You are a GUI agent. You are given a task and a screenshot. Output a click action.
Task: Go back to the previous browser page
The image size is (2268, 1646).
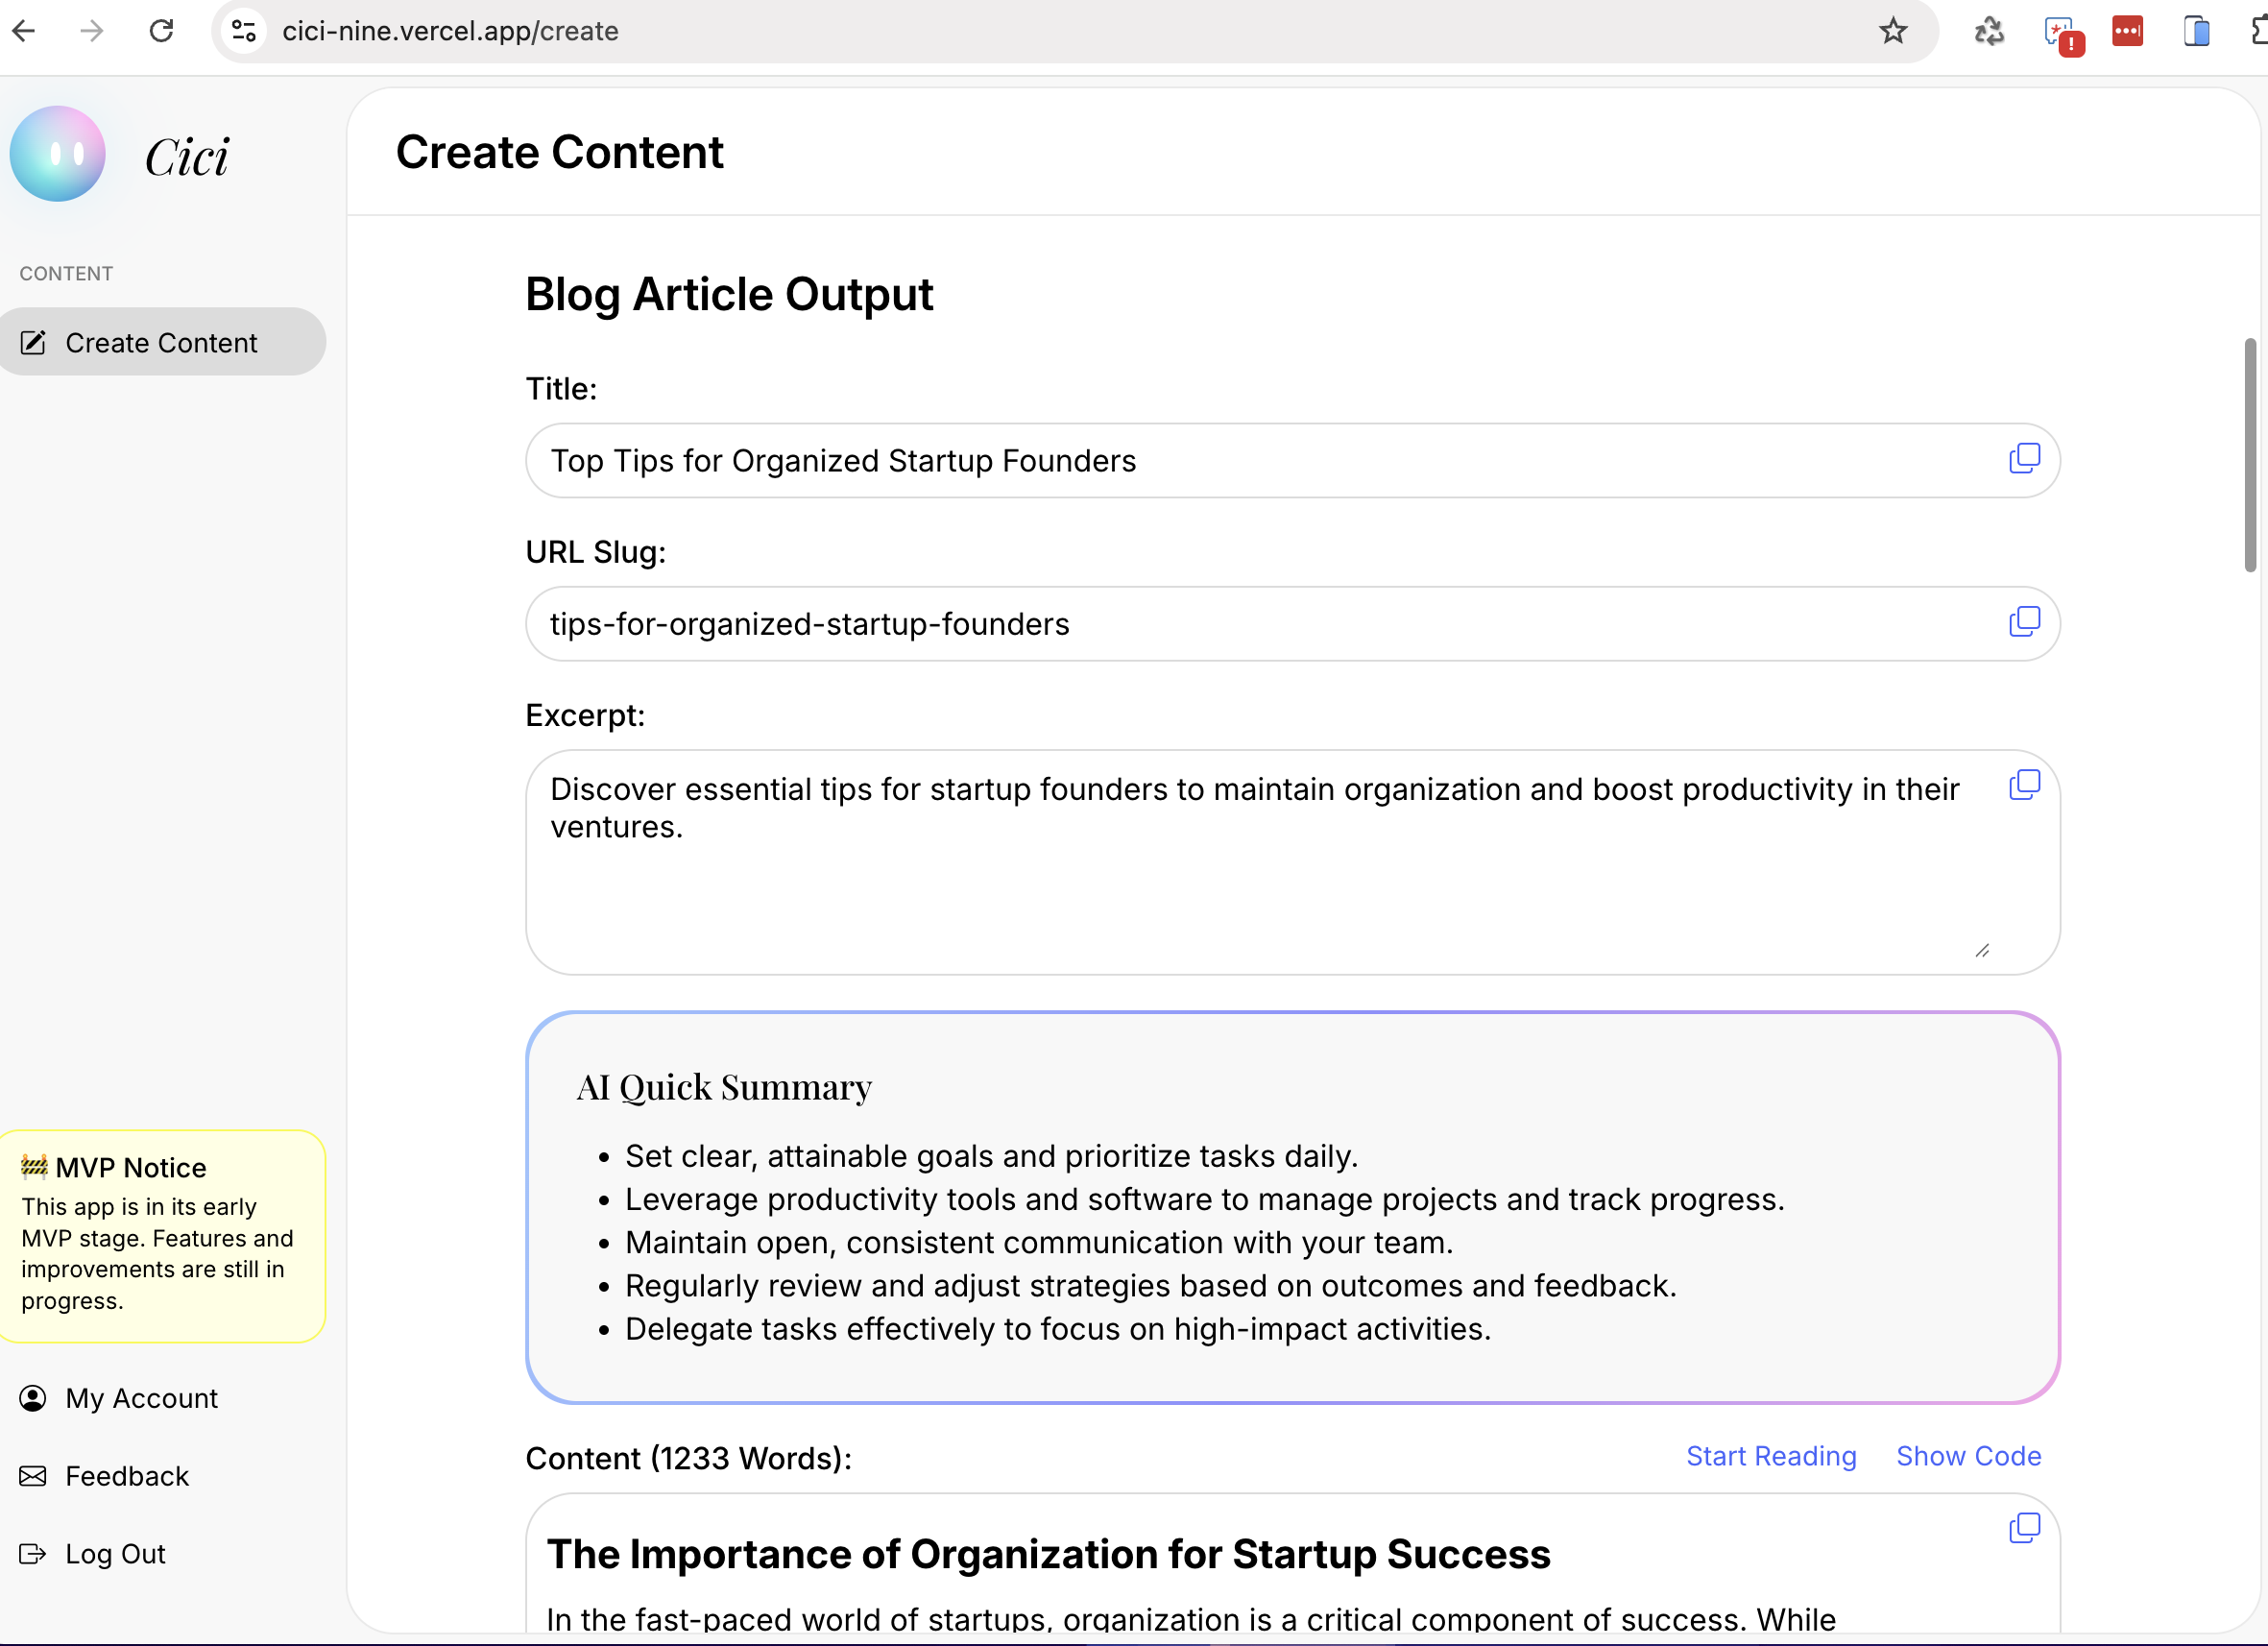(24, 31)
